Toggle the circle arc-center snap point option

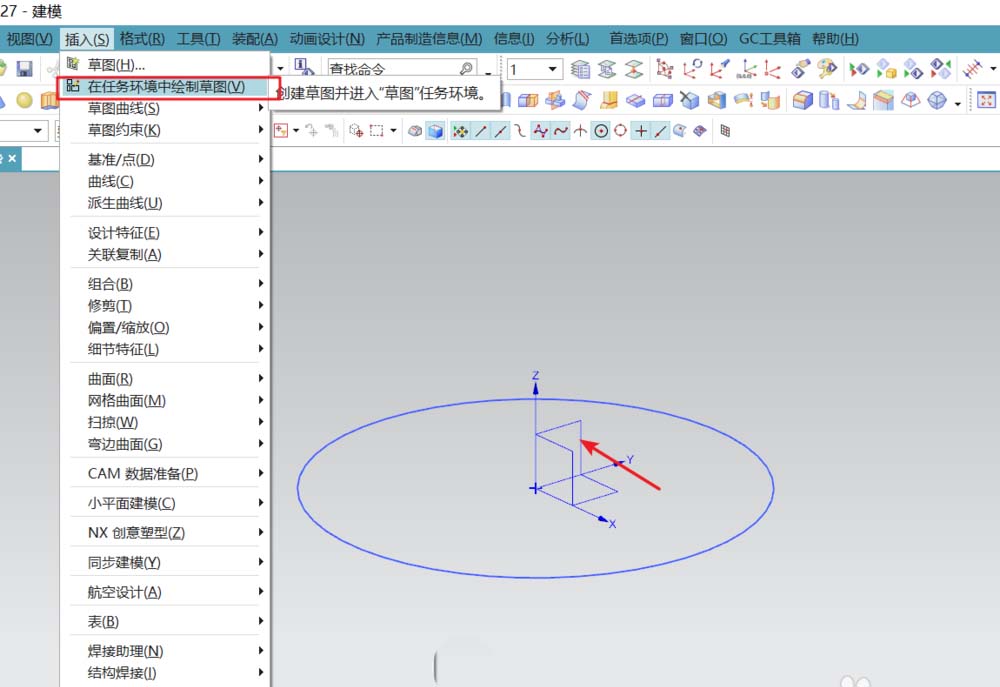click(x=600, y=131)
